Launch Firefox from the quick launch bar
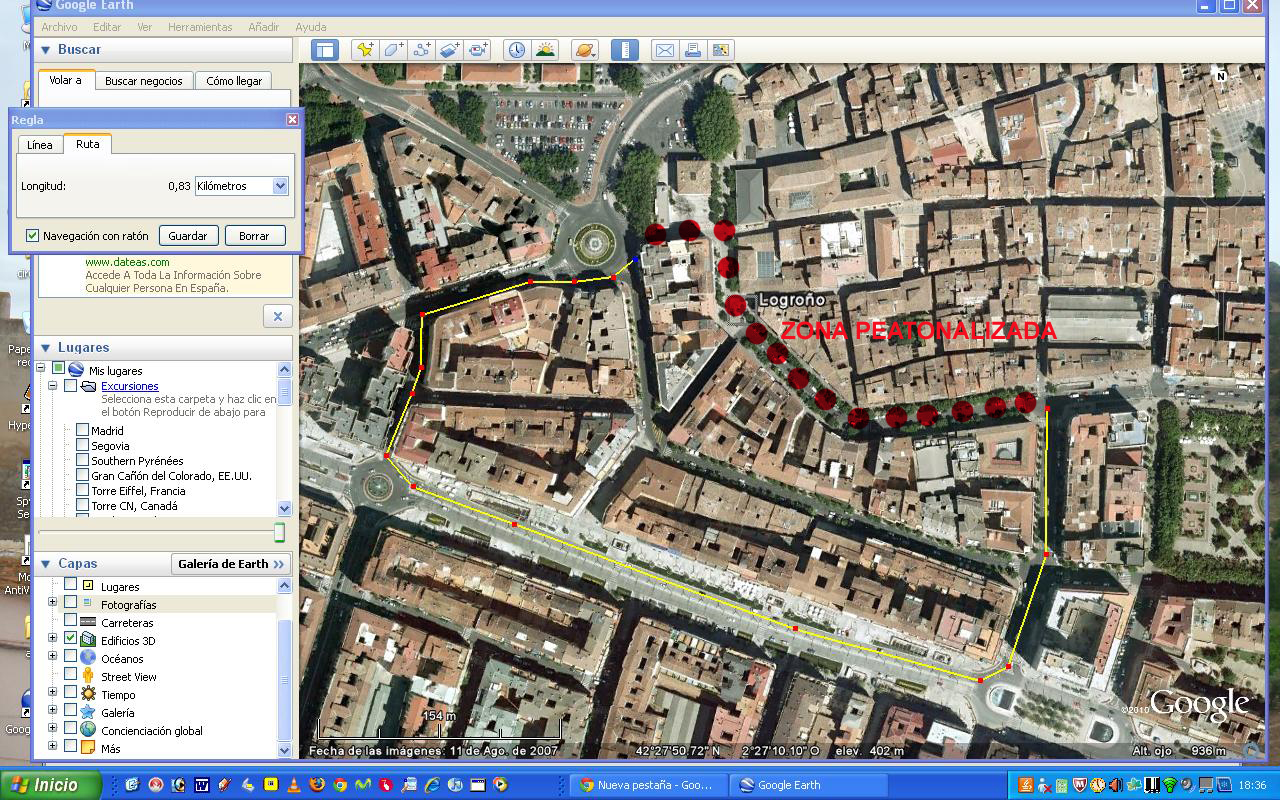 click(317, 785)
